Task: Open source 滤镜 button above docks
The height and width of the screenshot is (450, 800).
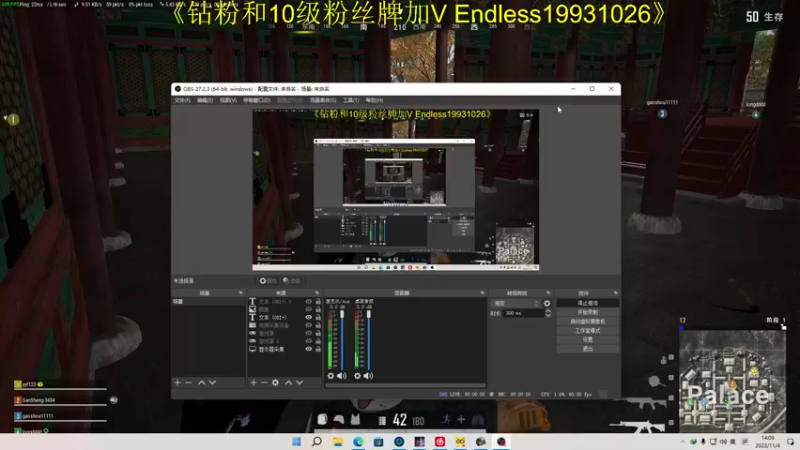Action: click(x=292, y=281)
